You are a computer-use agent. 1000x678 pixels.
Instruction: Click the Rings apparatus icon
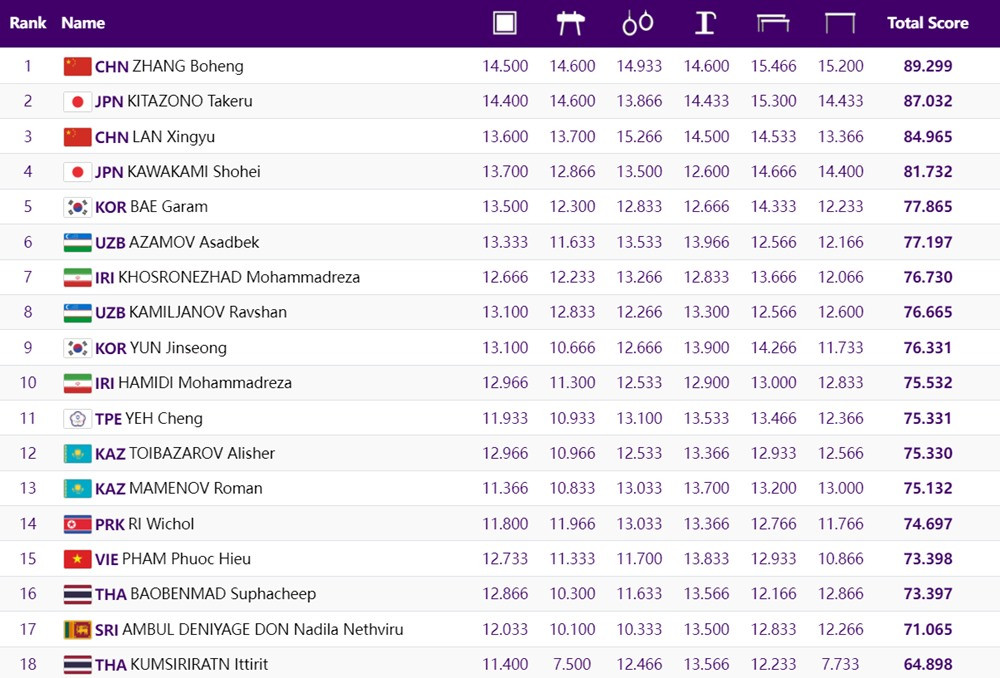(638, 23)
